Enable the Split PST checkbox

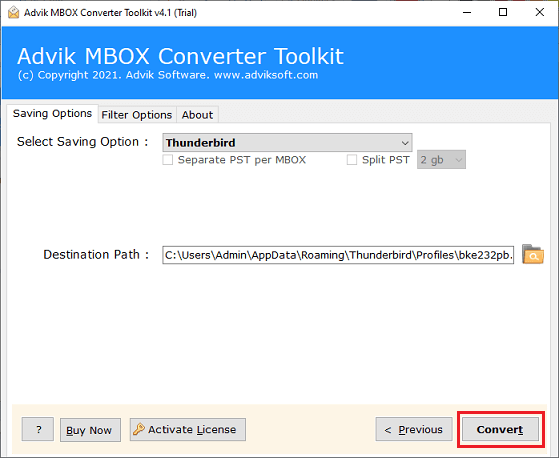coord(352,160)
